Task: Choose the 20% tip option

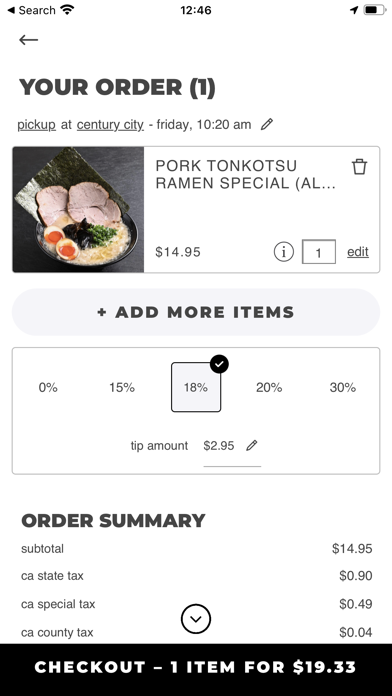Action: [x=269, y=388]
